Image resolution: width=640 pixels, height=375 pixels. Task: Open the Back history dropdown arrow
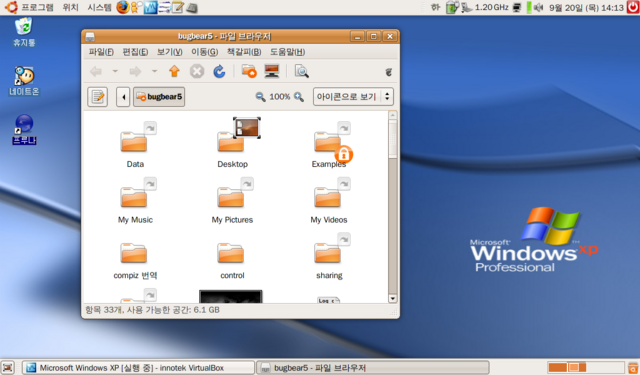pyautogui.click(x=116, y=71)
